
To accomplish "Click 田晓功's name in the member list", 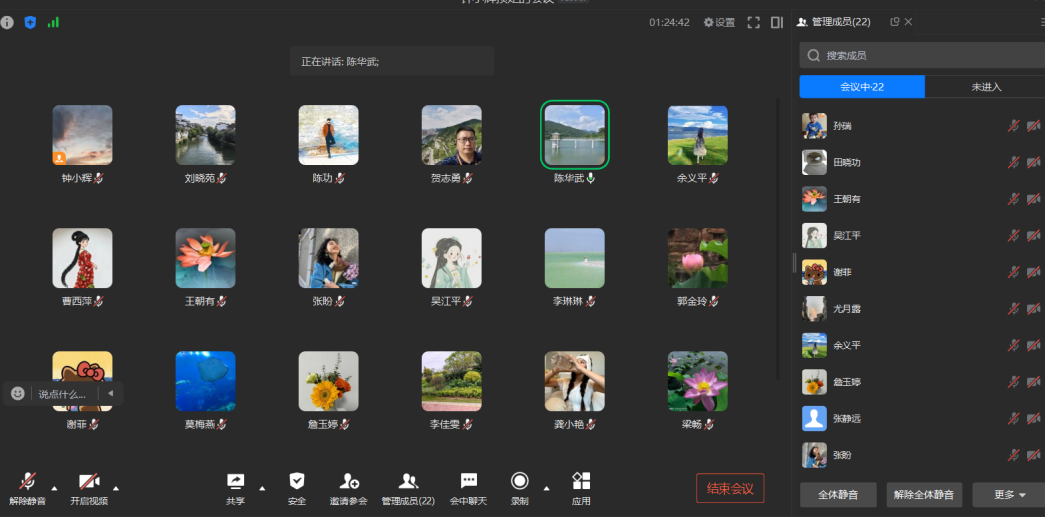I will pos(846,163).
